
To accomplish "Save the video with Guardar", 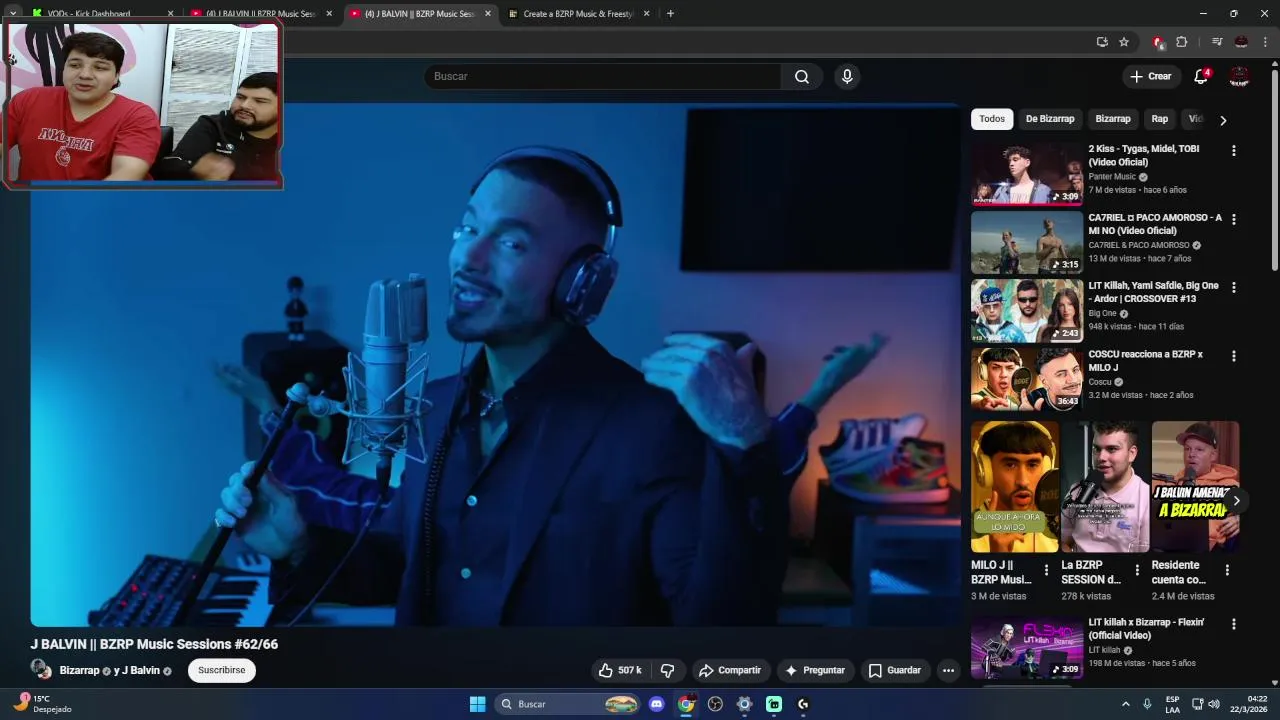I will (895, 670).
